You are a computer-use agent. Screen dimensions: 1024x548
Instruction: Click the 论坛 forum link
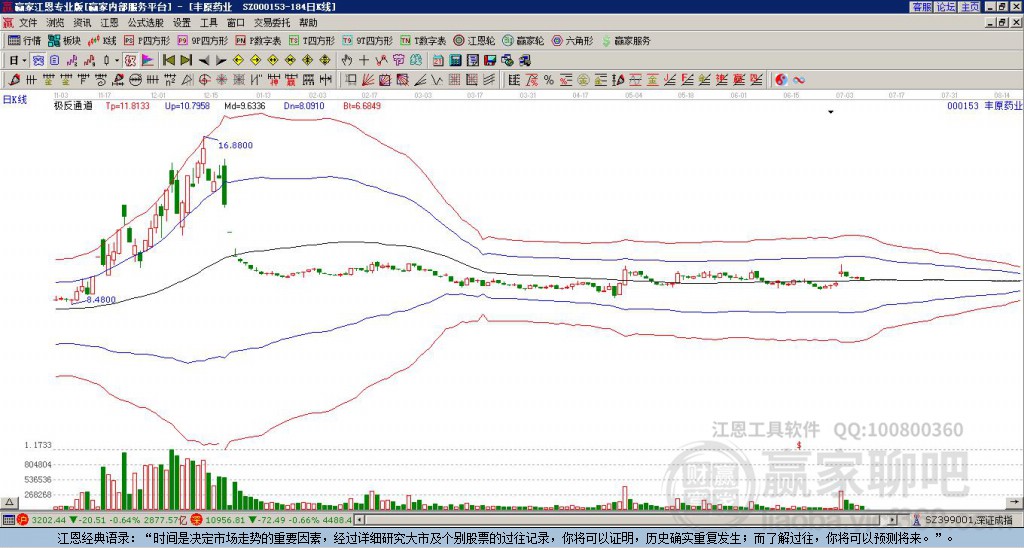click(946, 7)
